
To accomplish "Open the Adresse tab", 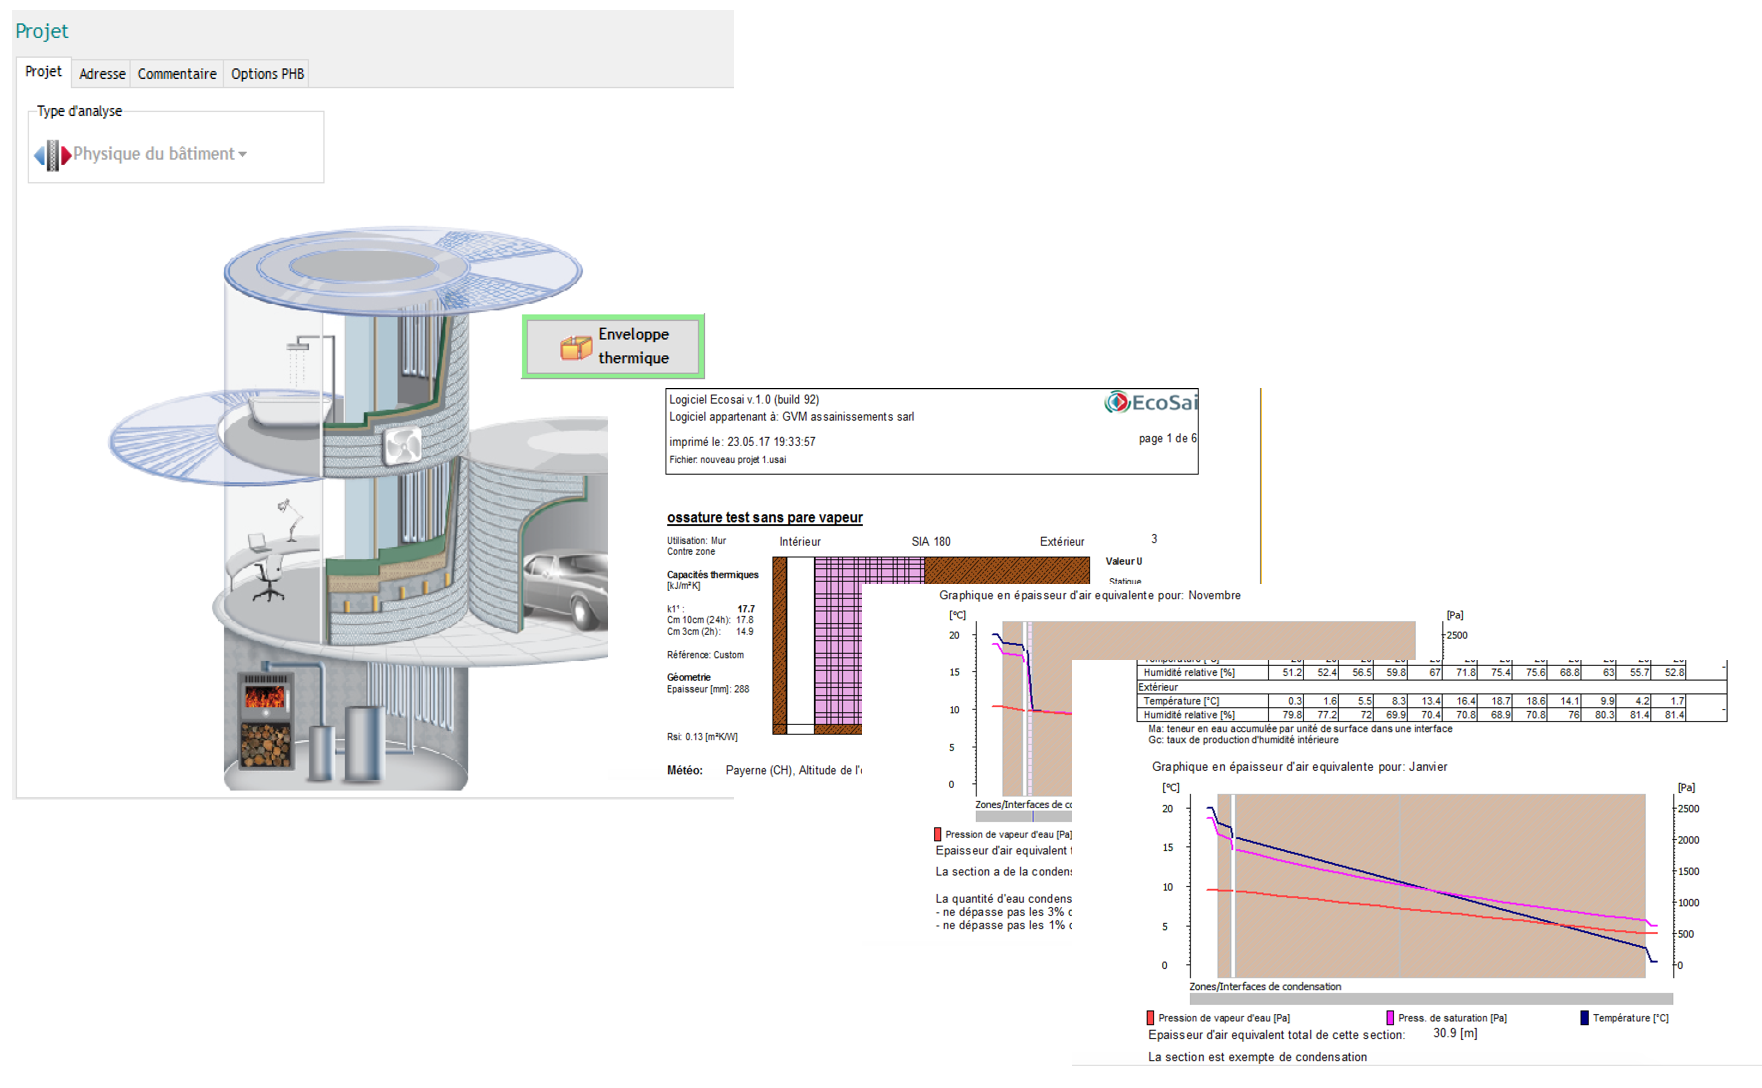I will [x=102, y=74].
